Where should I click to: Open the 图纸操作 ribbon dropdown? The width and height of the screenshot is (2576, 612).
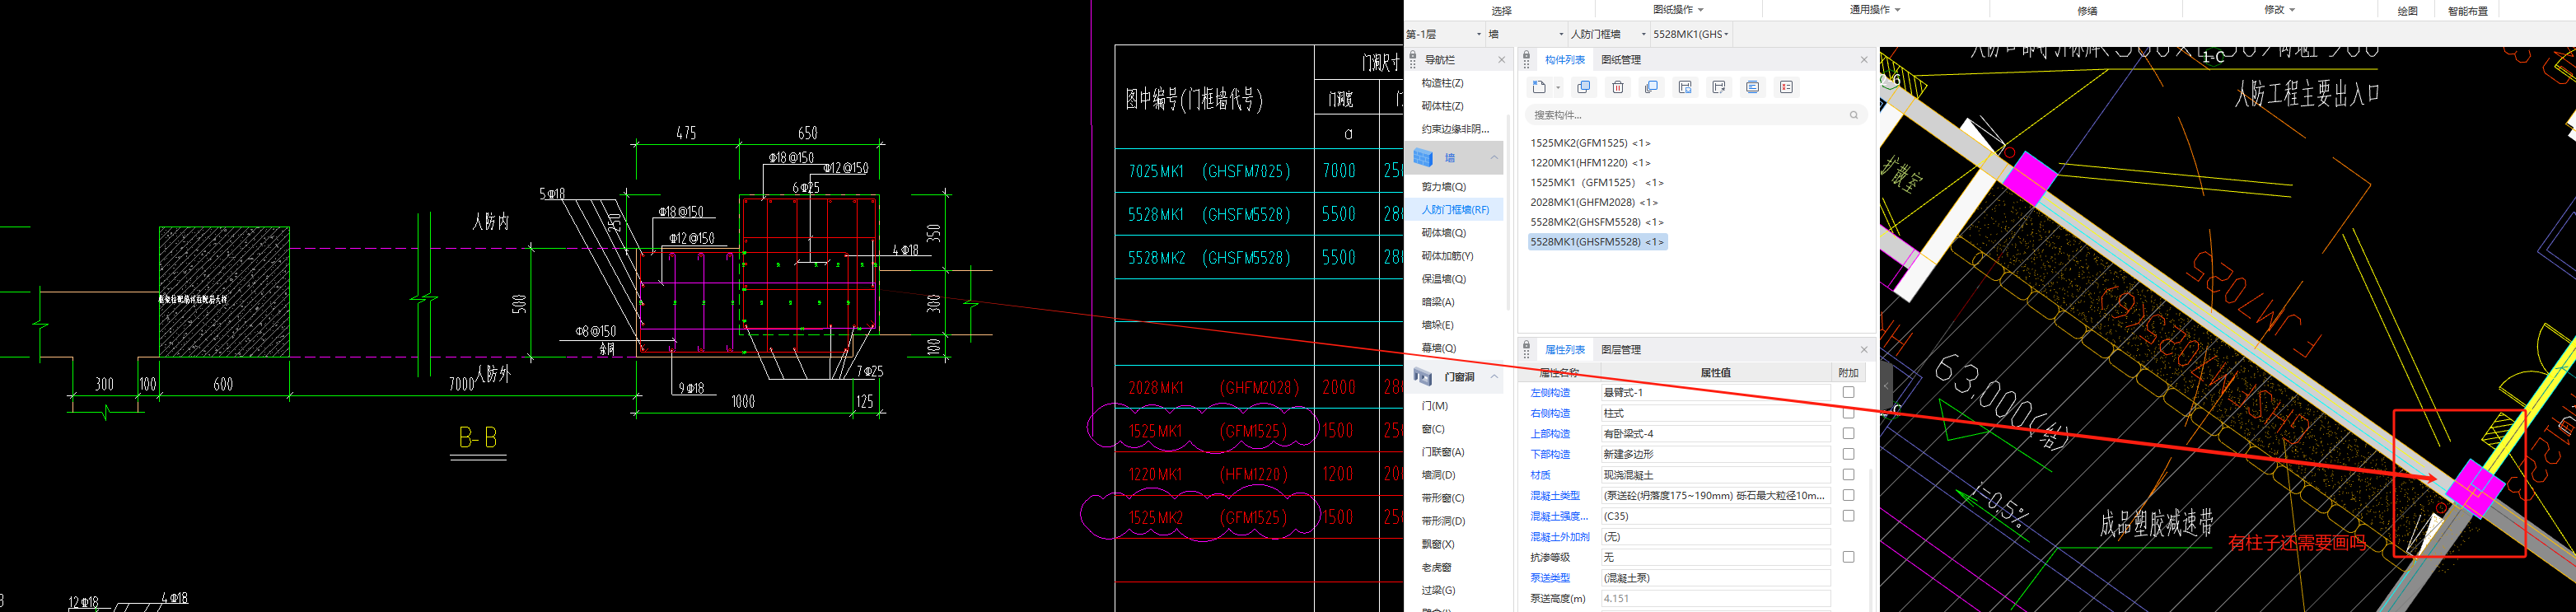point(1679,10)
